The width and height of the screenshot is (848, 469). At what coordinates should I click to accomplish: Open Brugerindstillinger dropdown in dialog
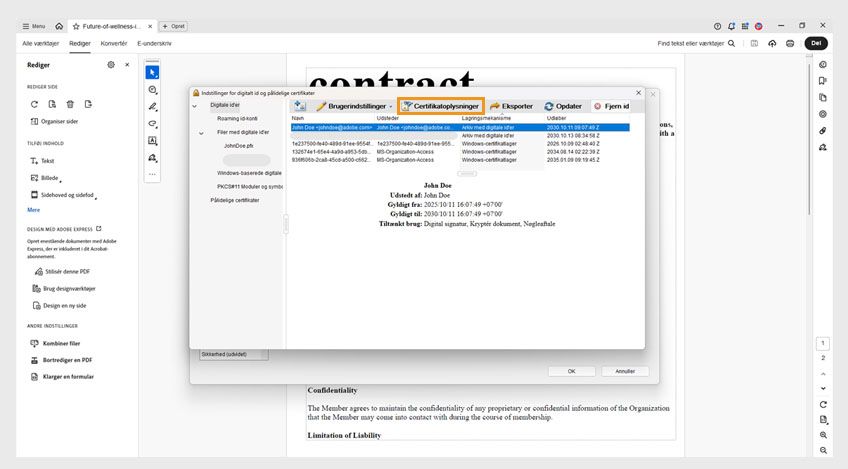355,106
